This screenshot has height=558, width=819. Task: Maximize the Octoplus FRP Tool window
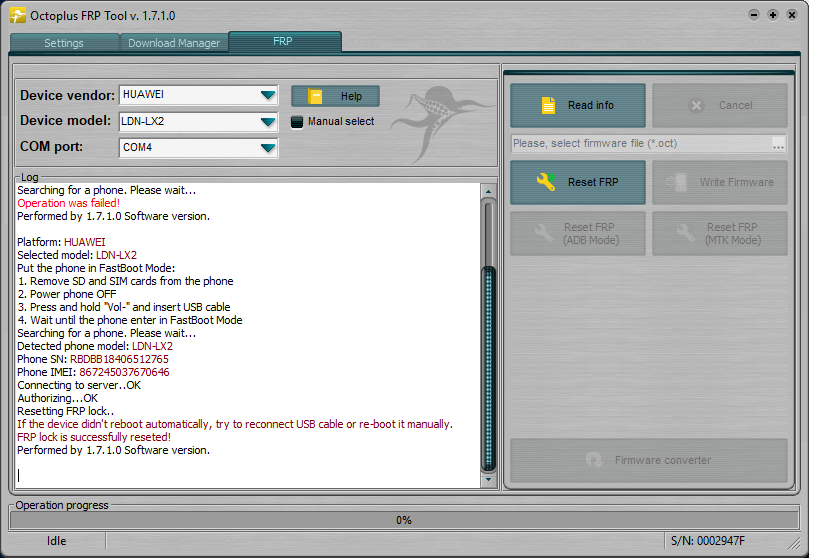point(773,15)
